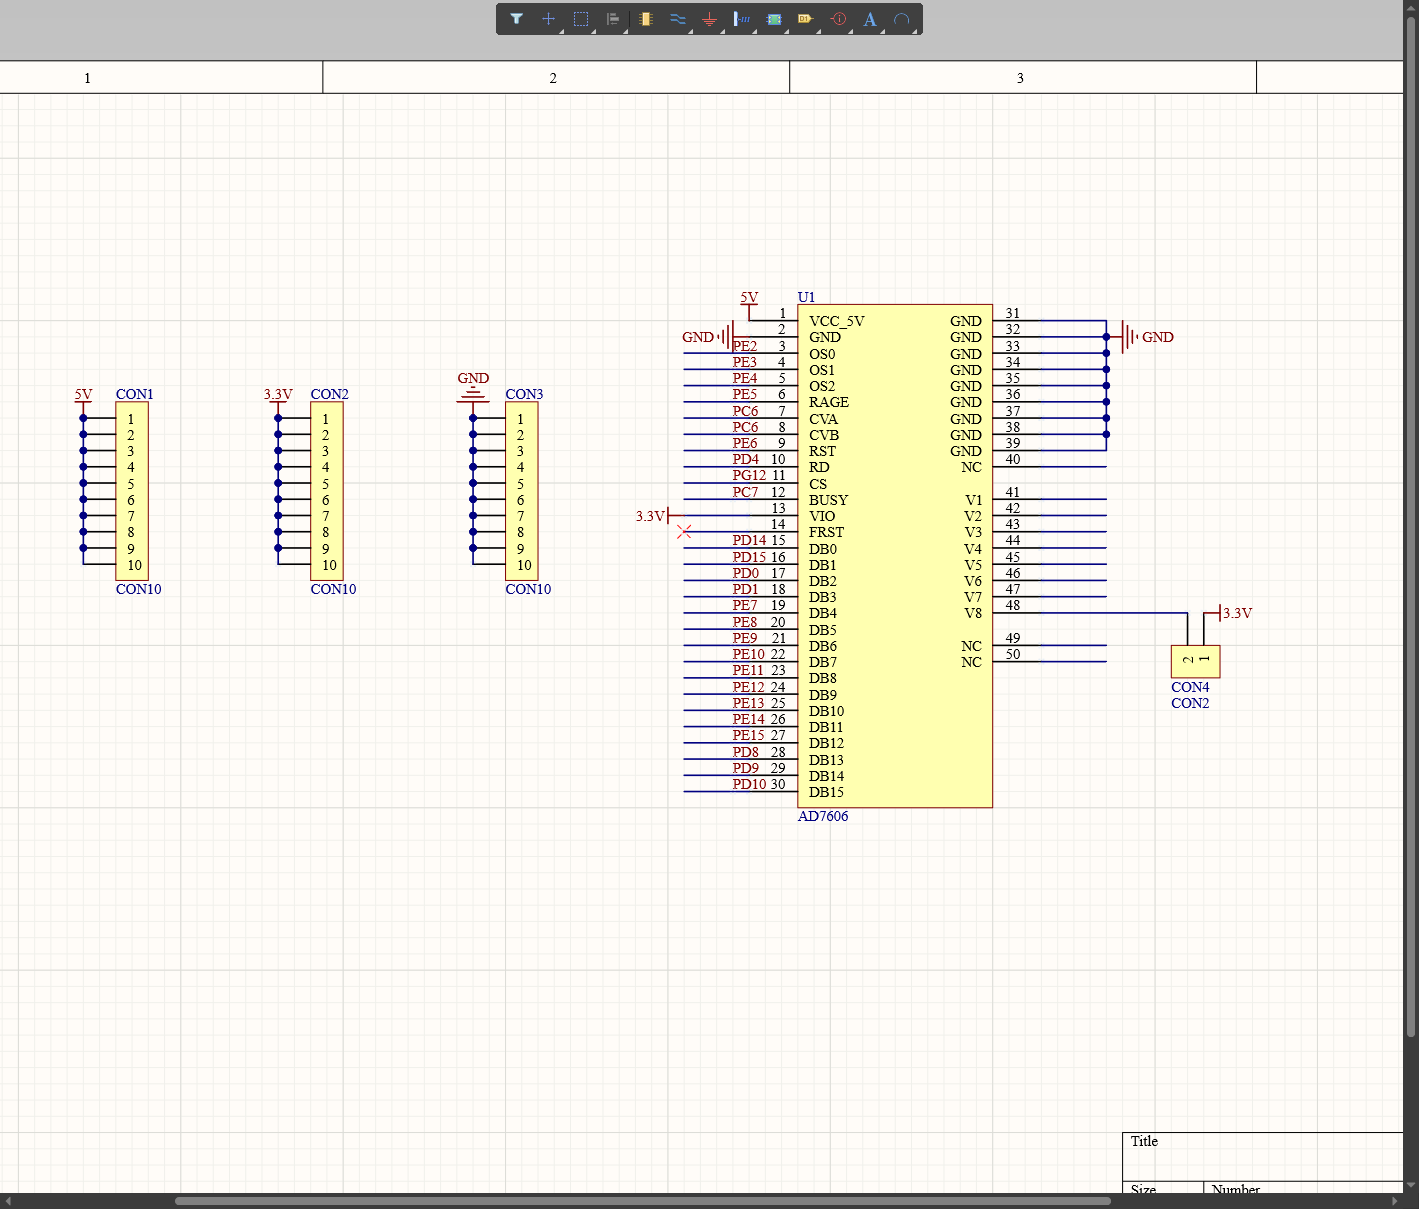Select the Move objects cross tool
Image resolution: width=1419 pixels, height=1209 pixels.
(x=548, y=19)
